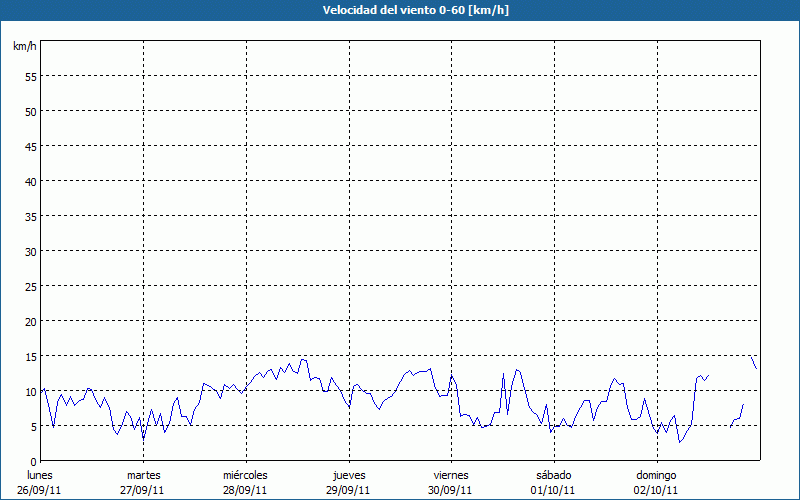Select the 'sábado 01/10/11' date label
Screen dimensions: 800x500
coord(553,482)
